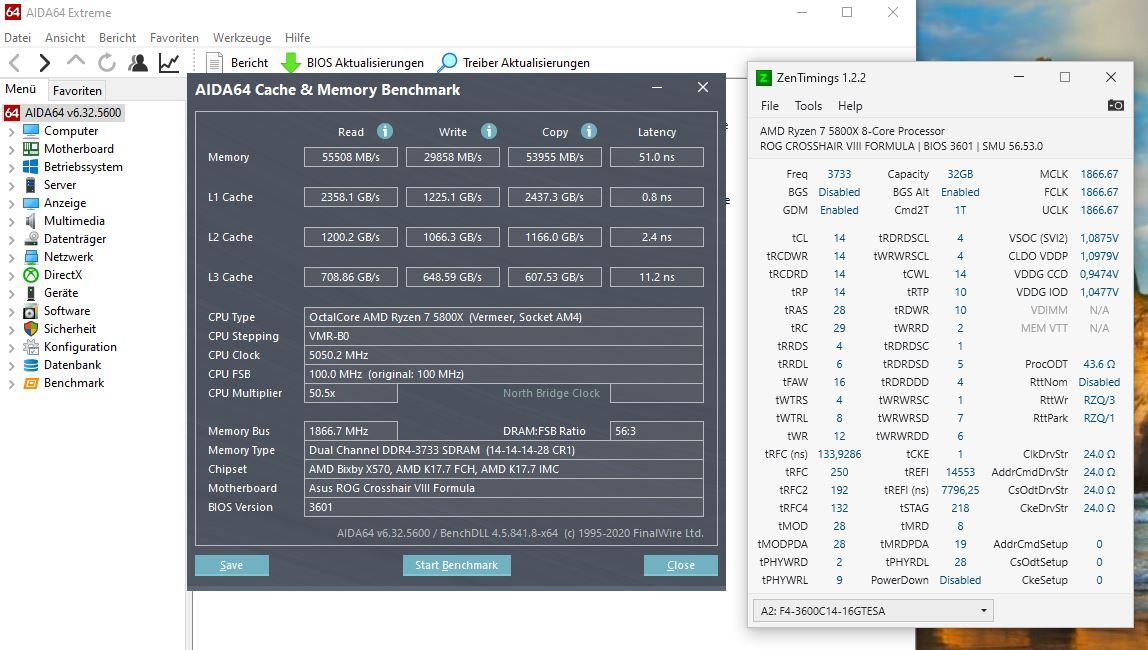Click the Read info icon
This screenshot has height=650, width=1148.
click(x=384, y=131)
